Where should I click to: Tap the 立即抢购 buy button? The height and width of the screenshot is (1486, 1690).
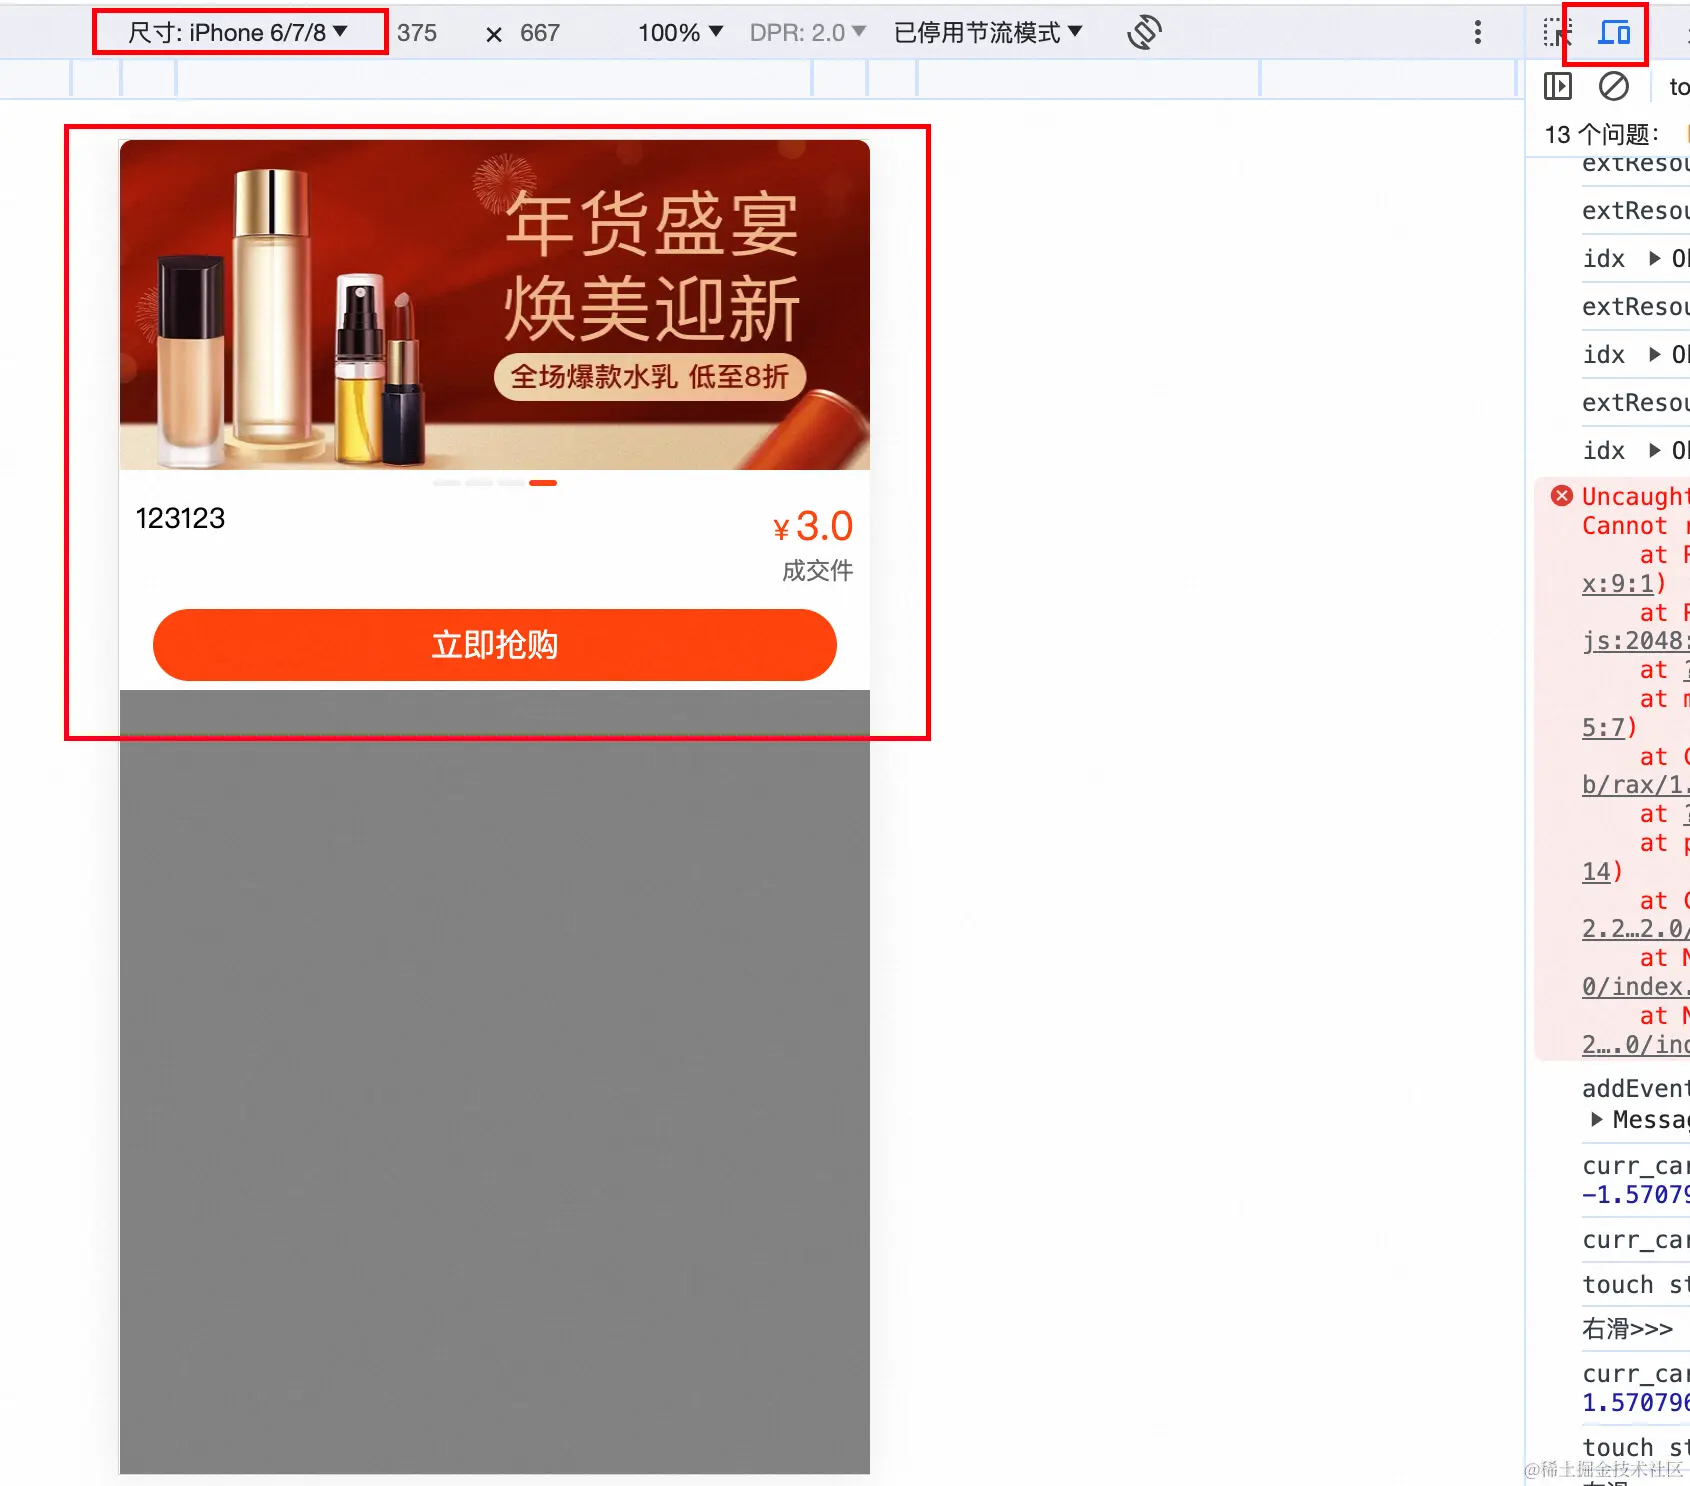tap(495, 645)
